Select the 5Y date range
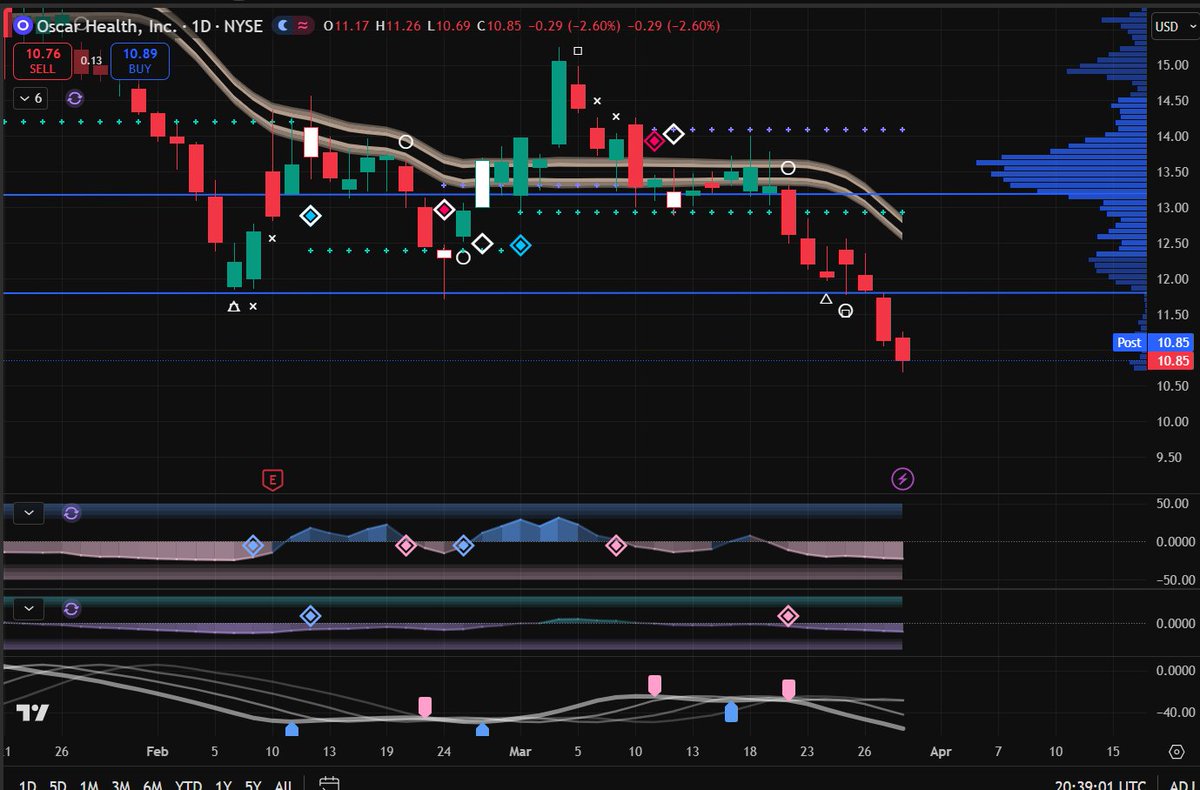Image resolution: width=1200 pixels, height=790 pixels. click(255, 785)
